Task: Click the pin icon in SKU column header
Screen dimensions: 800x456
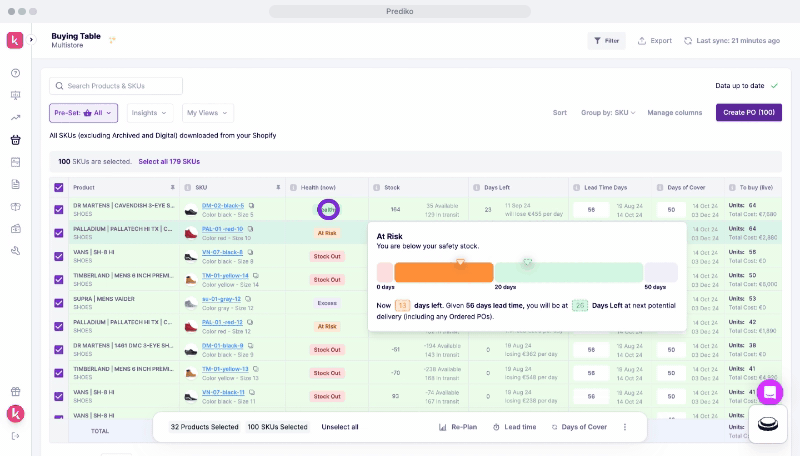Action: 278,188
